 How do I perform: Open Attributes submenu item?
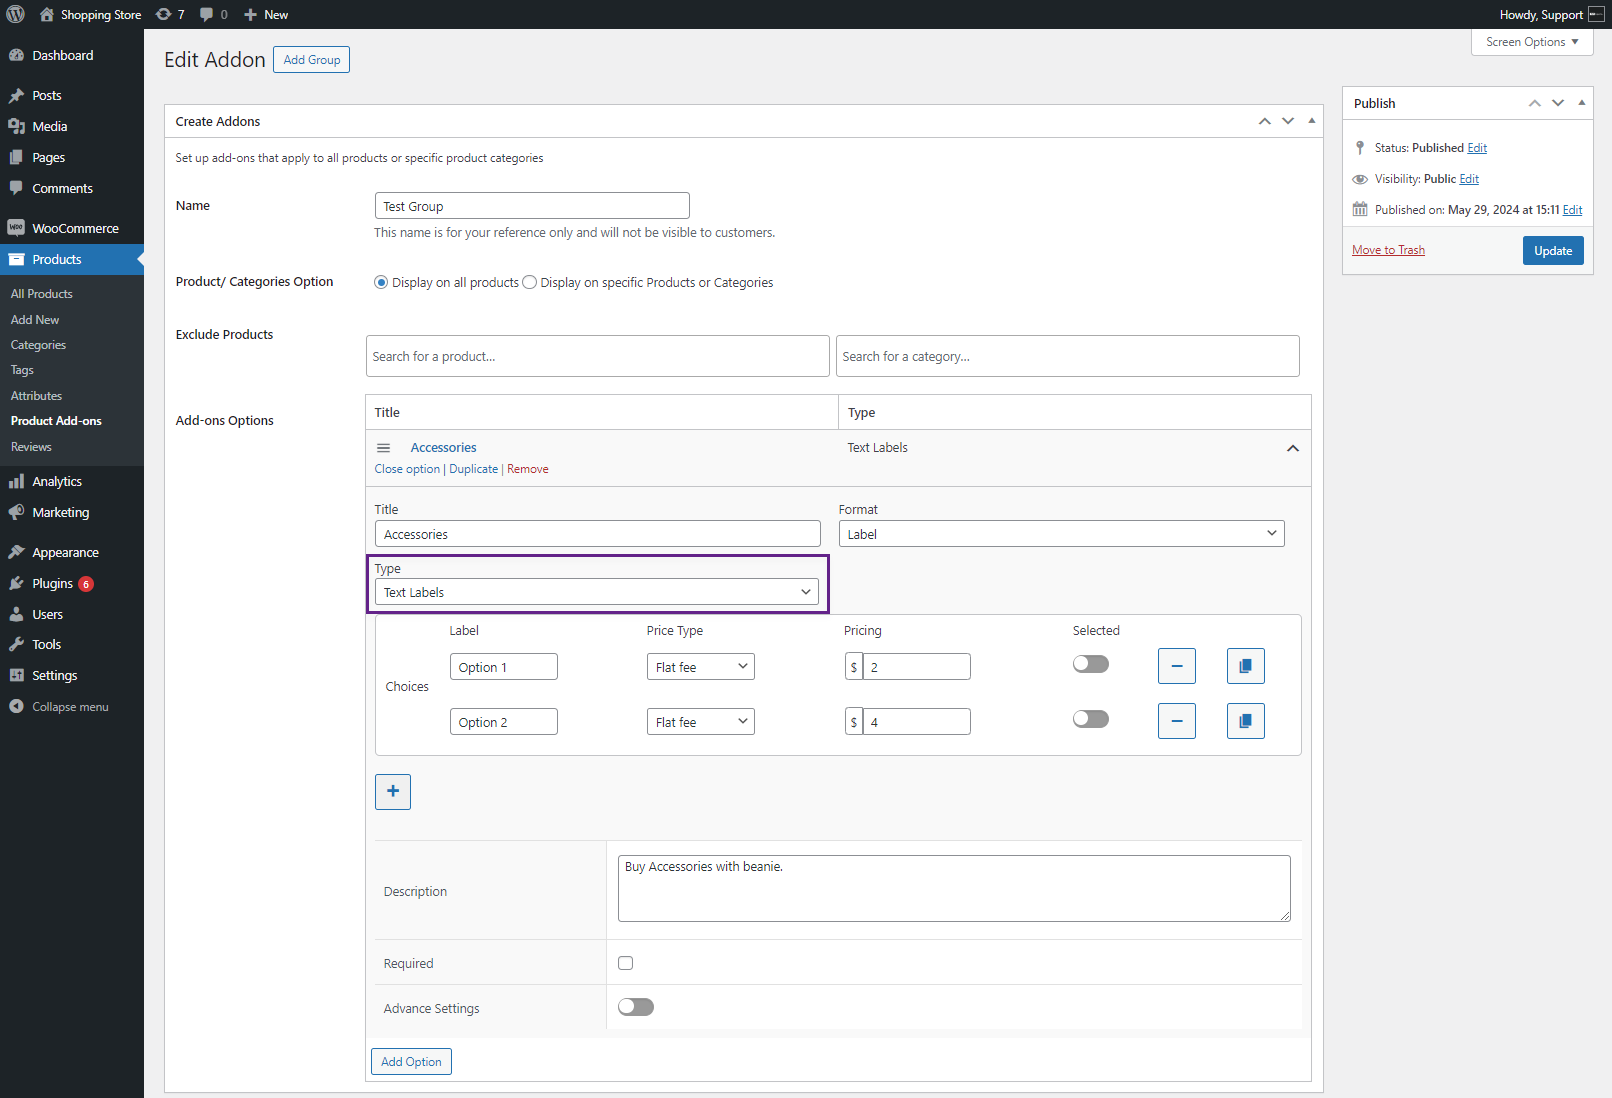tap(36, 396)
